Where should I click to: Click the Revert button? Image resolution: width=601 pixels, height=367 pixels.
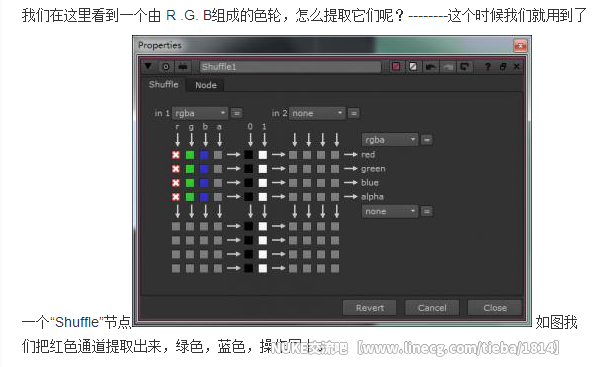[x=369, y=308]
